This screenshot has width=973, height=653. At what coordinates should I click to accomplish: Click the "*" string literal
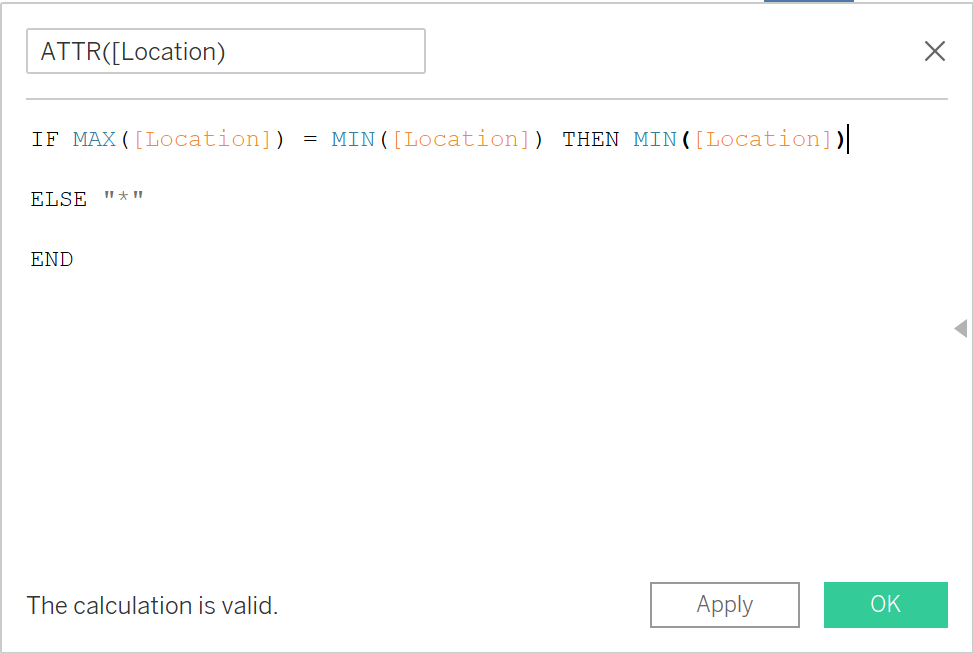coord(124,199)
